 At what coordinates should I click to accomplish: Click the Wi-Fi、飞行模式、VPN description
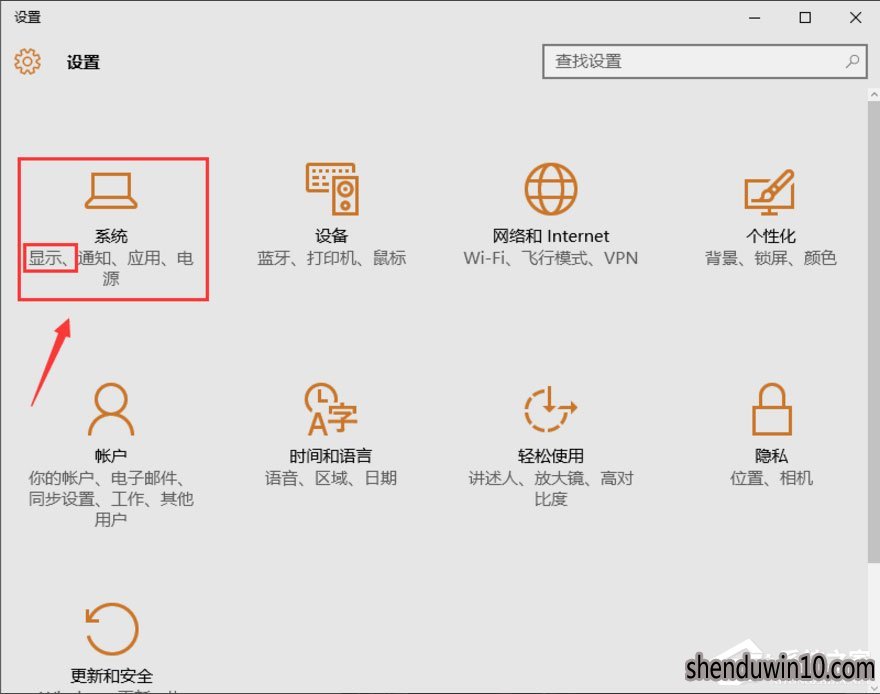tap(551, 258)
